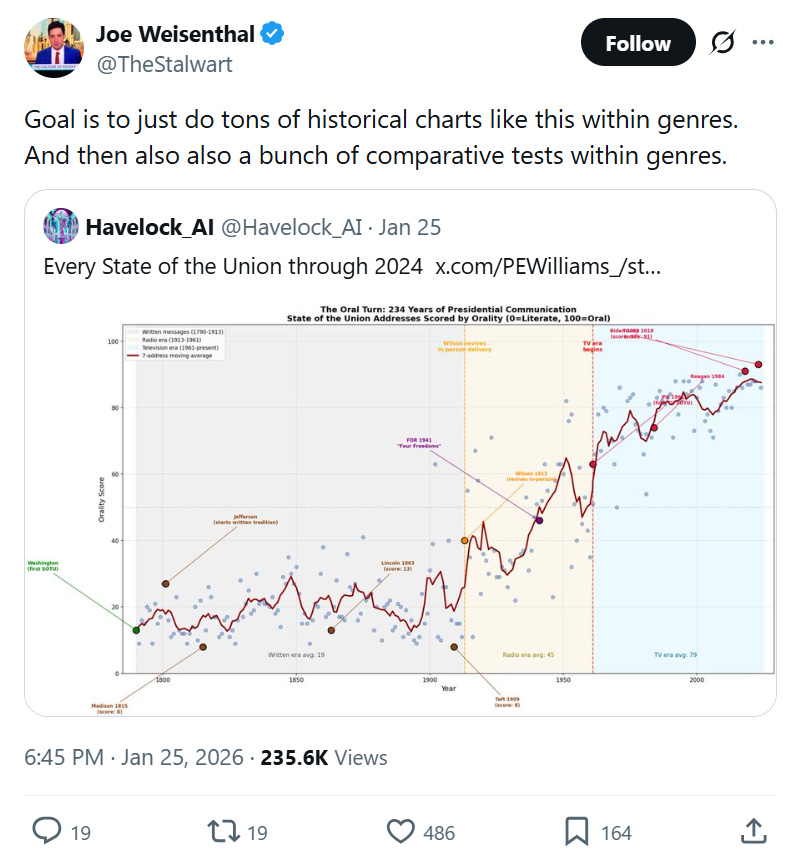
Task: Click the blue verified badge icon
Action: pos(272,33)
